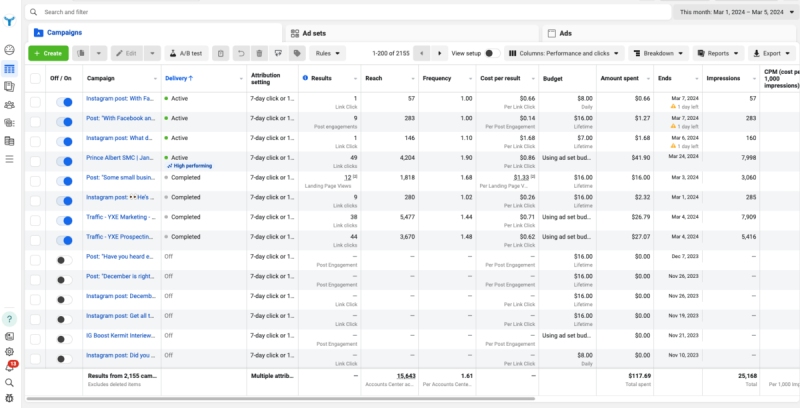This screenshot has height=408, width=800.
Task: Open the Settings gear icon in sidebar
Action: pos(9,351)
